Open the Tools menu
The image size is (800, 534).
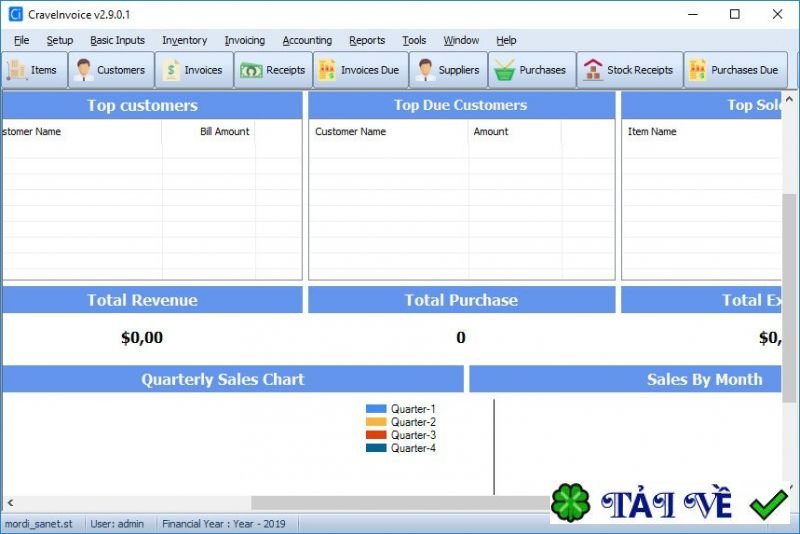click(x=414, y=40)
